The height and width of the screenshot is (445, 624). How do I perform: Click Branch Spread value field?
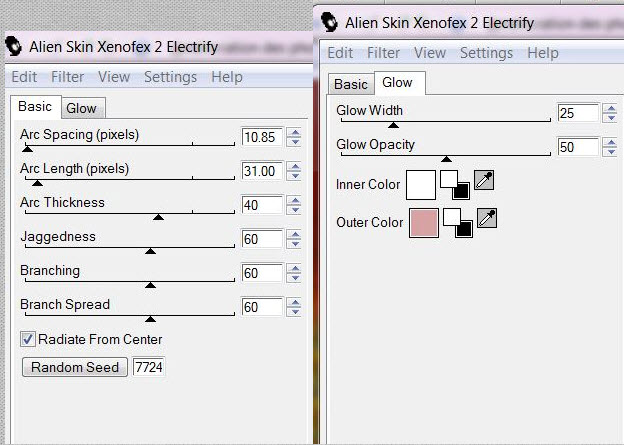point(262,307)
